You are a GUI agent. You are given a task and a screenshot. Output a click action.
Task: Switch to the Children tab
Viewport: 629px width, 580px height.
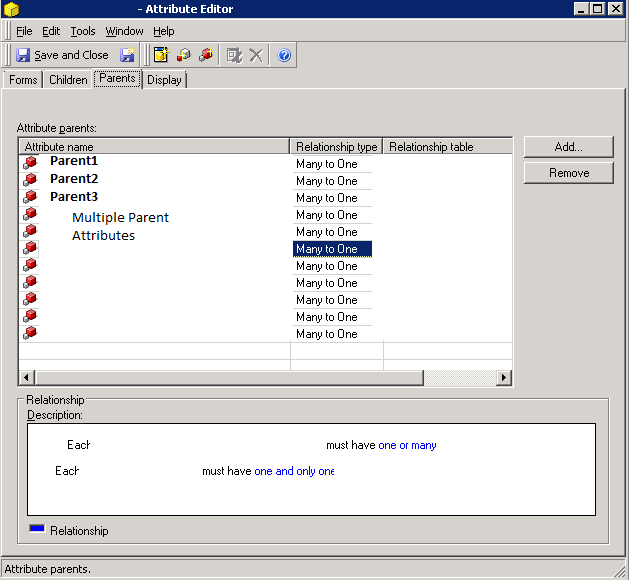pos(68,80)
